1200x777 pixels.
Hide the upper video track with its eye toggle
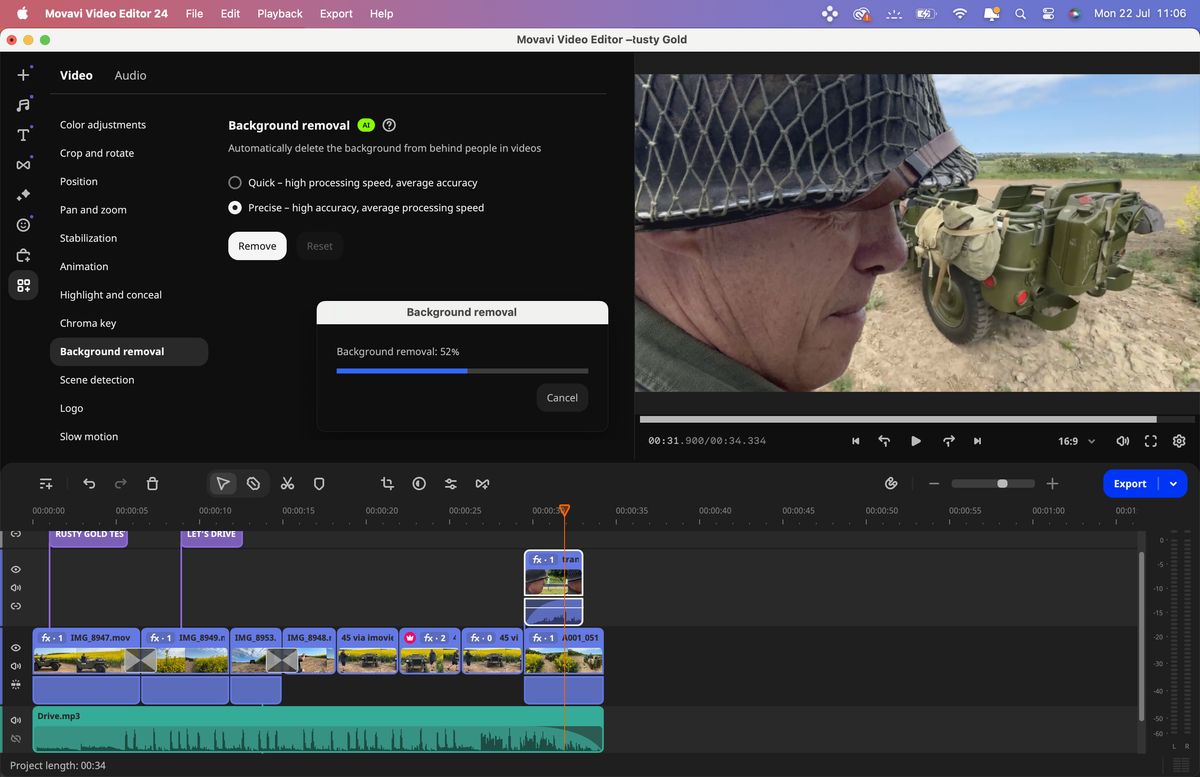click(14, 568)
